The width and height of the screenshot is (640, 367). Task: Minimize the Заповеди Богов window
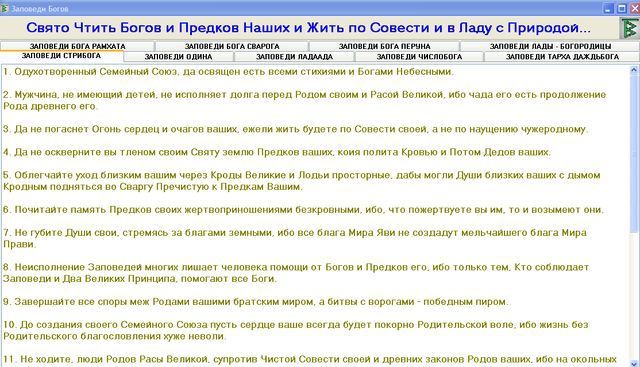tap(608, 8)
